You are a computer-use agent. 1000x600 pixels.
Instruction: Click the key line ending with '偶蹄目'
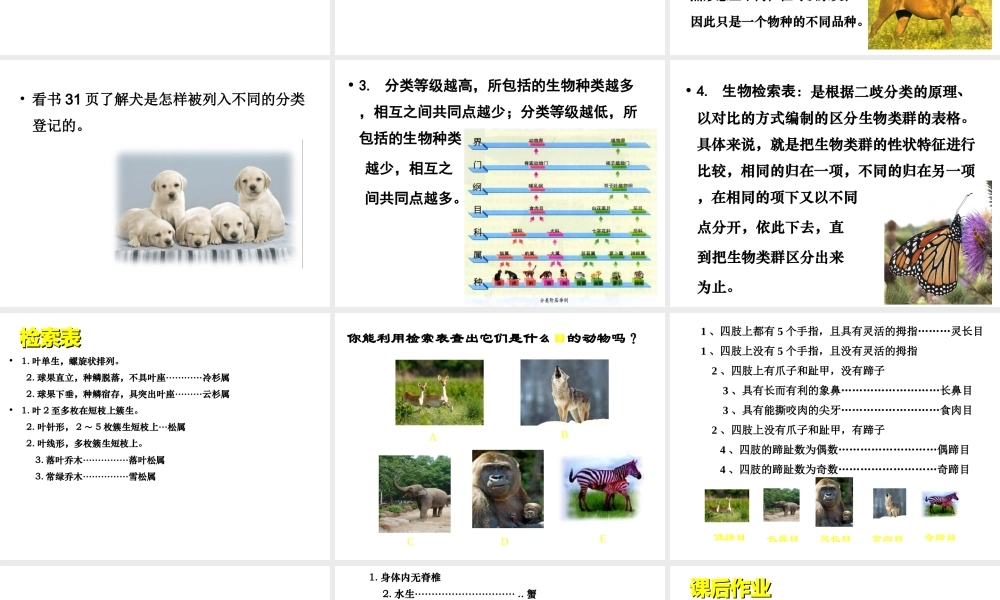(844, 450)
